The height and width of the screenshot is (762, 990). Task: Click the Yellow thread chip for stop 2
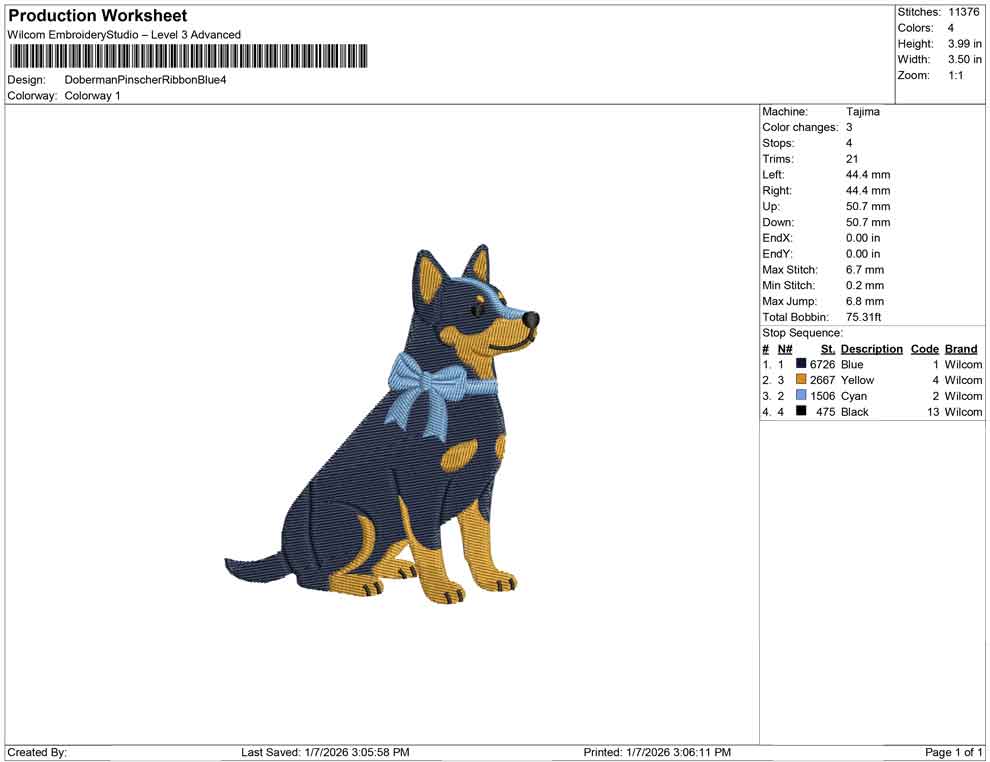tap(799, 380)
